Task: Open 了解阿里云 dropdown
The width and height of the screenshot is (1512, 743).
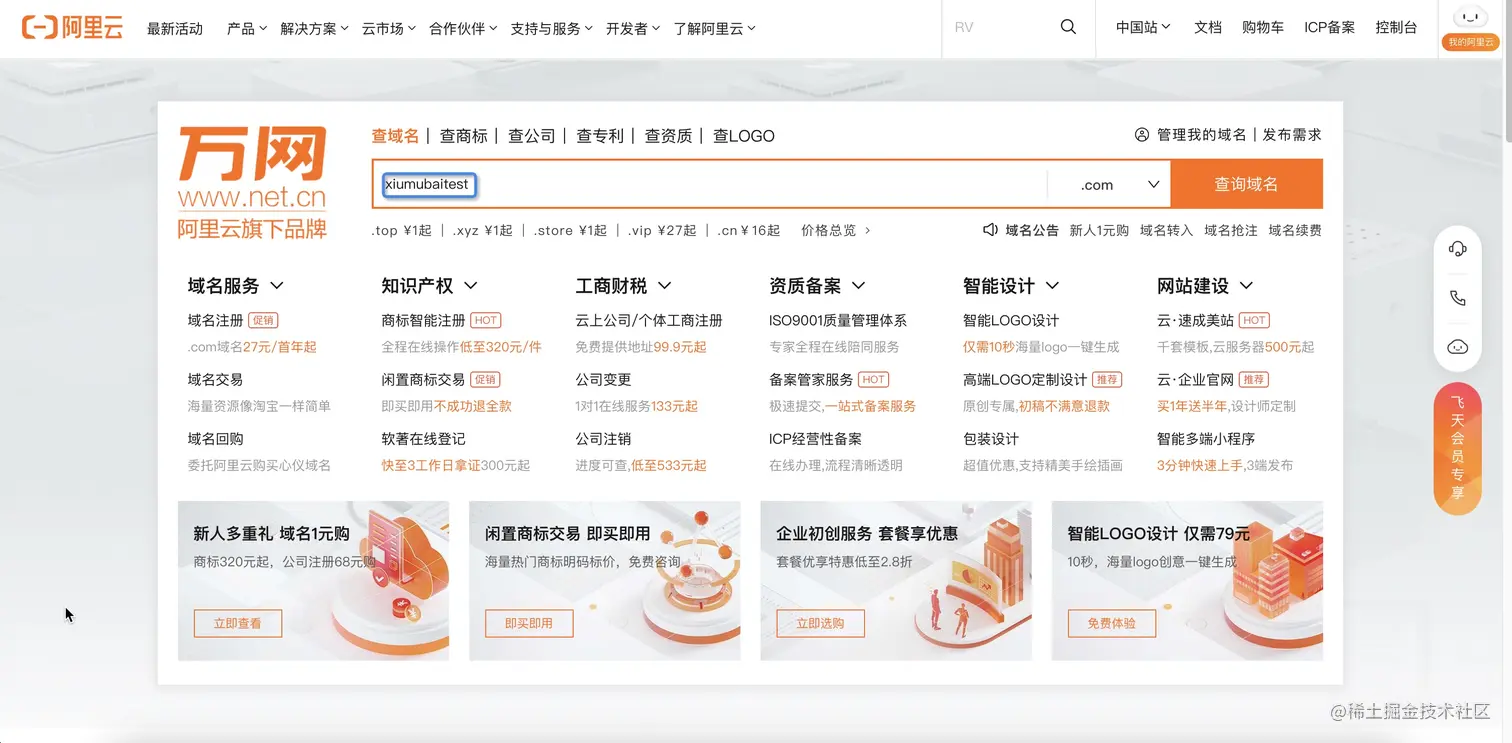Action: click(714, 29)
